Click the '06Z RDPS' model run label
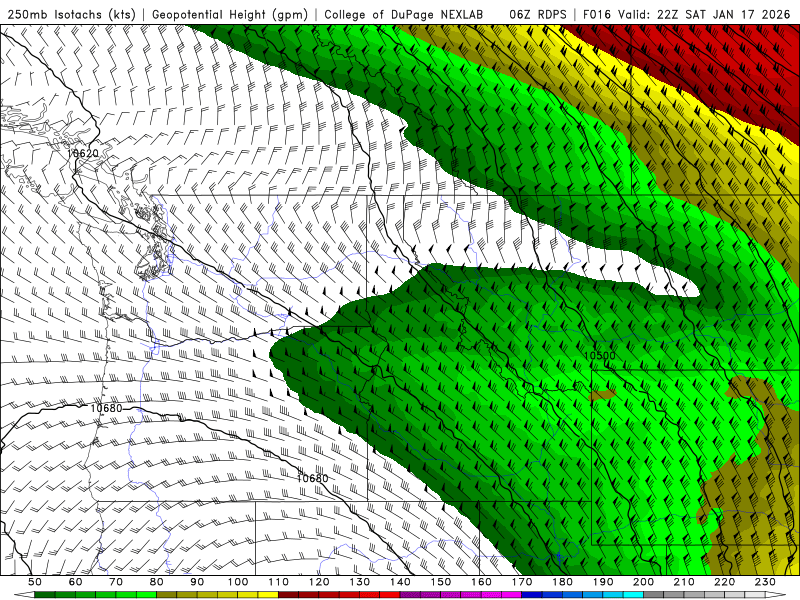The height and width of the screenshot is (600, 800). pyautogui.click(x=537, y=15)
